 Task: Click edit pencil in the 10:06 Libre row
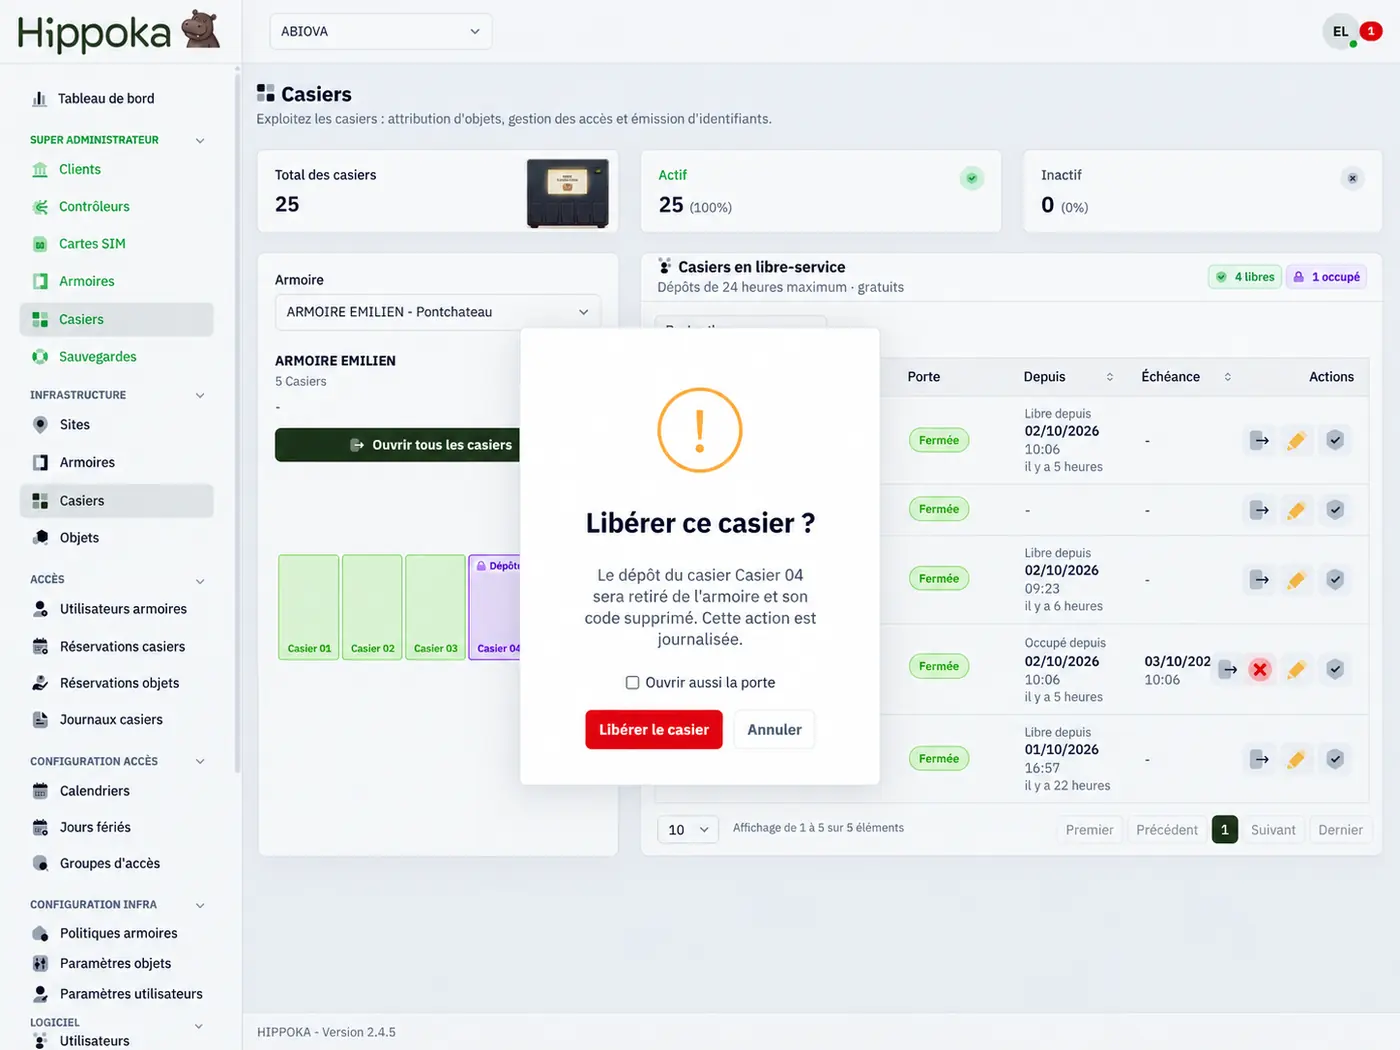1296,440
